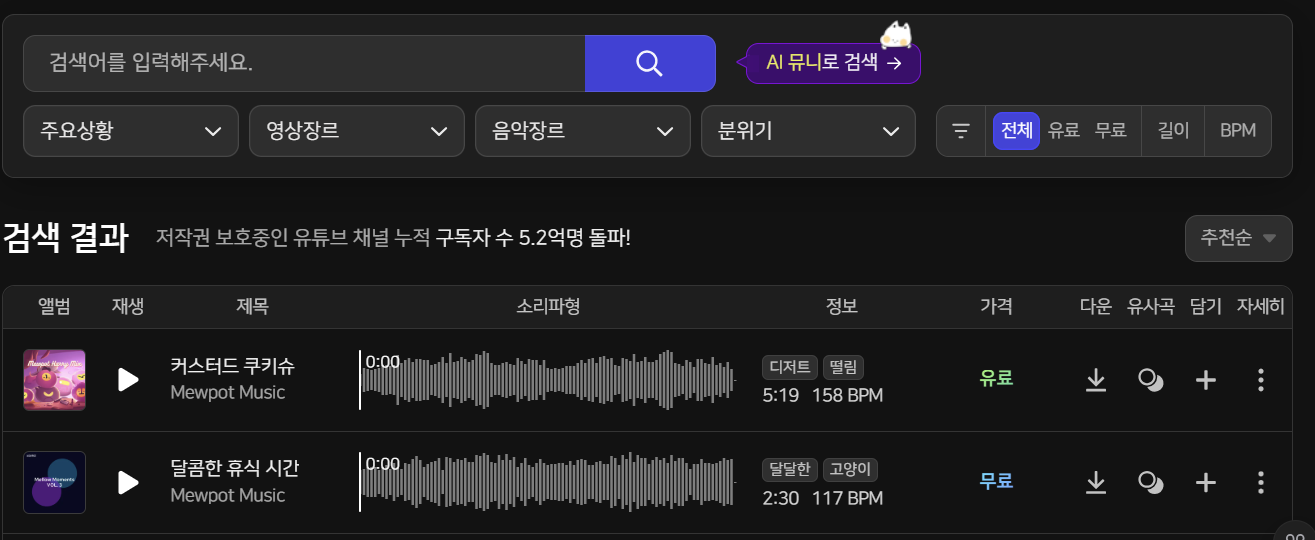
Task: Open the filter lines icon
Action: [961, 131]
